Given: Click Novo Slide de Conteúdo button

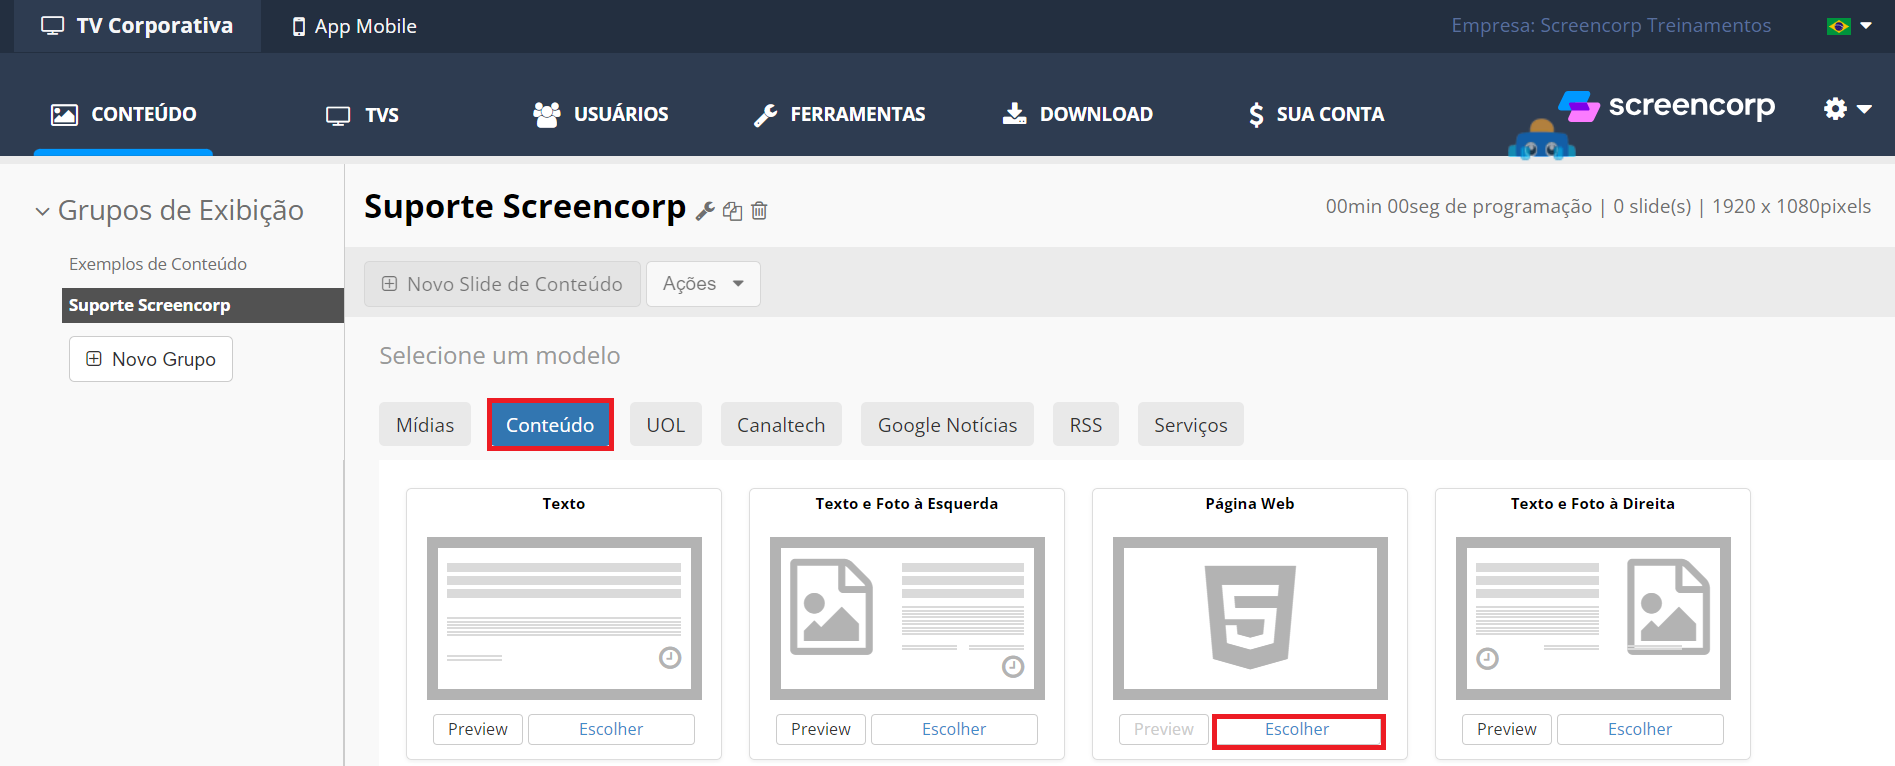Looking at the screenshot, I should [x=502, y=284].
